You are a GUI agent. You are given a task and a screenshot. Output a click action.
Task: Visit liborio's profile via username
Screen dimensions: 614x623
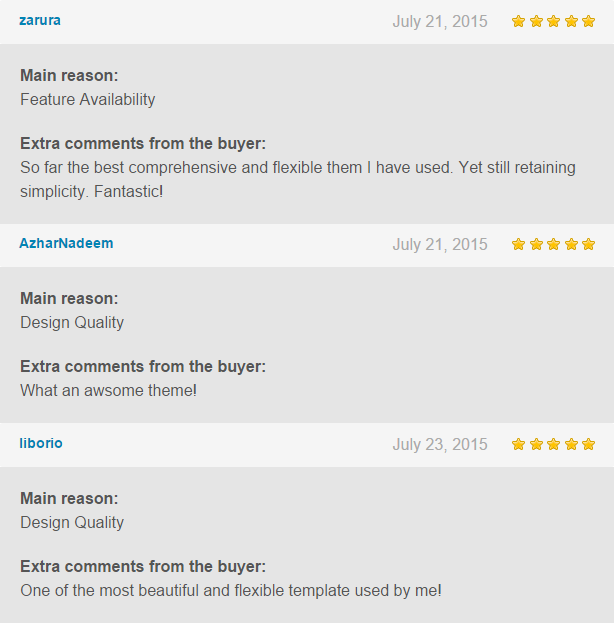[41, 443]
